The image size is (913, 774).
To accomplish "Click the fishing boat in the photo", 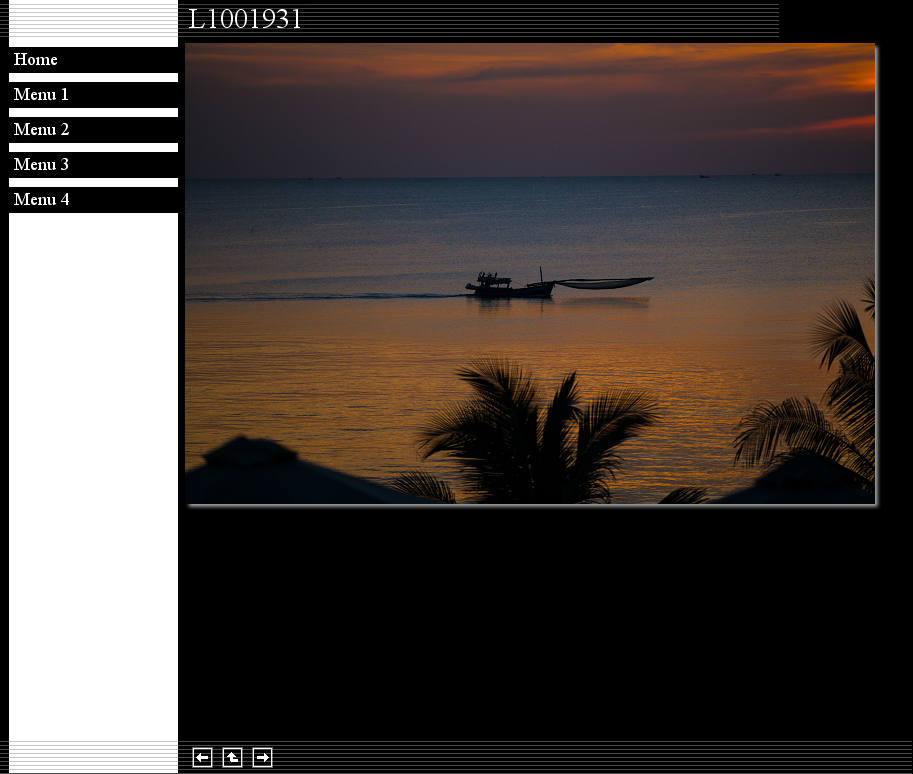I will [508, 286].
